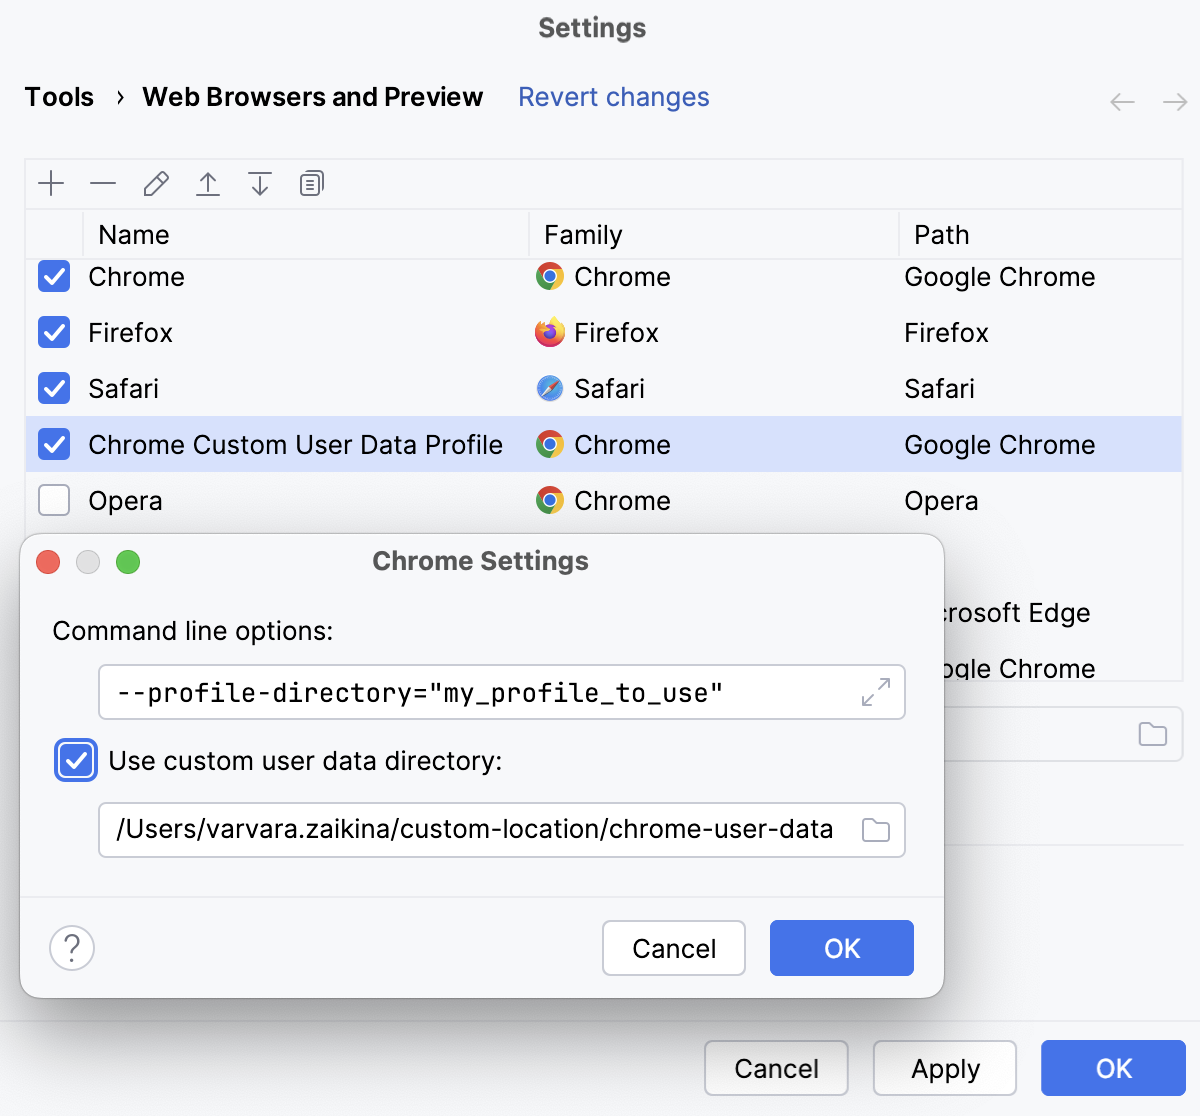Duplicate the selected browser entry
Screen dimensions: 1200x1116
pyautogui.click(x=311, y=184)
